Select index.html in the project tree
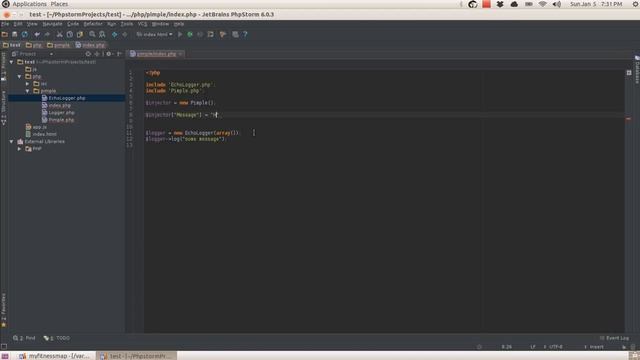 pos(41,134)
